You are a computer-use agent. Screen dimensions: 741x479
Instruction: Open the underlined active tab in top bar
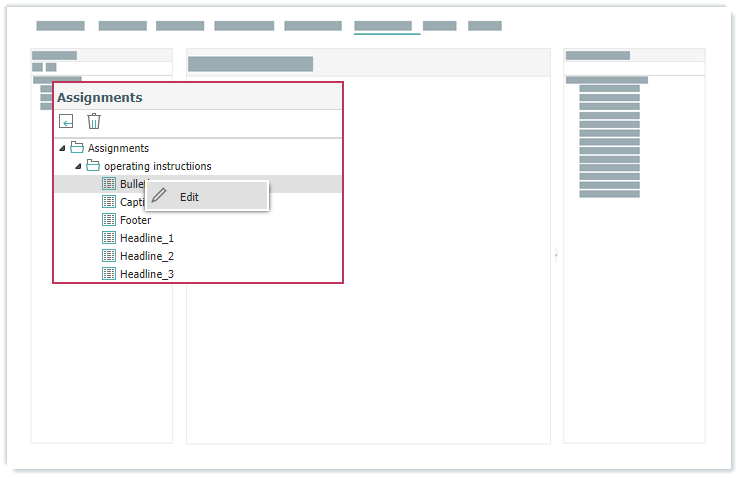382,26
